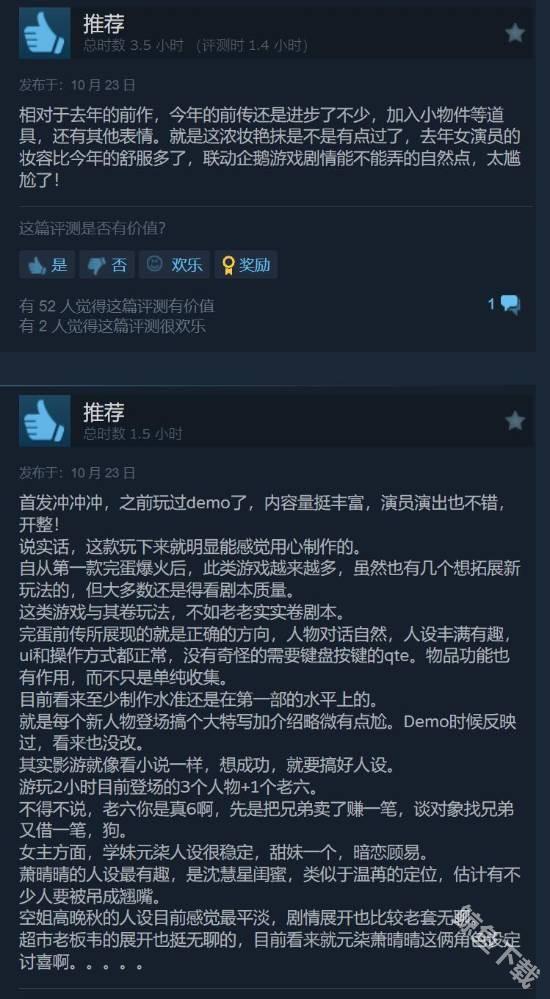The height and width of the screenshot is (999, 550).
Task: Click the 总时数 3.5 小时 playtime text
Action: pyautogui.click(x=133, y=46)
